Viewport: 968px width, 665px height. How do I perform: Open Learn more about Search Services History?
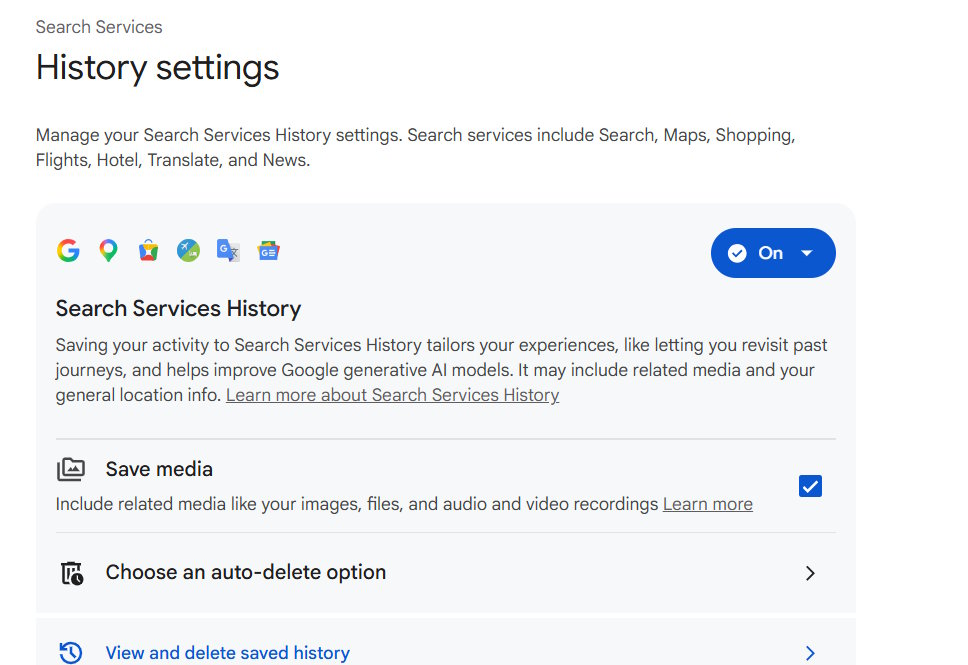[x=393, y=395]
